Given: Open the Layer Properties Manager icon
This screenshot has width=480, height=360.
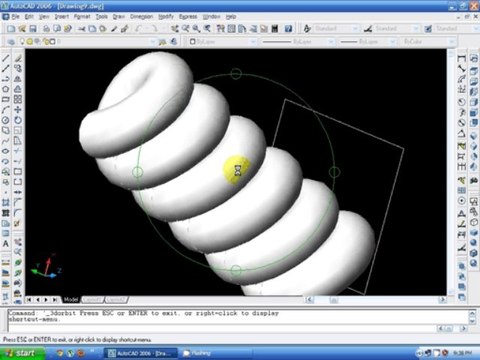Looking at the screenshot, I should [x=11, y=42].
